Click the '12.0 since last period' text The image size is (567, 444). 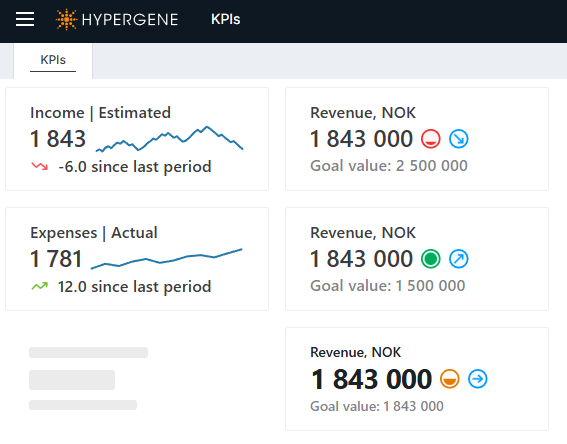(x=135, y=287)
